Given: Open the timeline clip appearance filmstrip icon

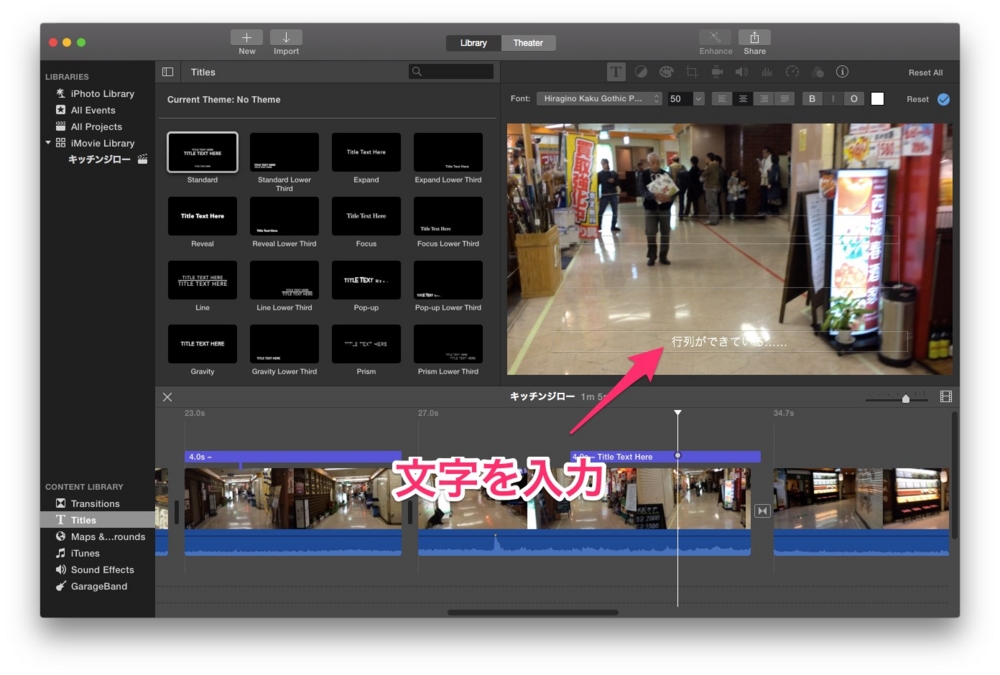Looking at the screenshot, I should point(946,397).
